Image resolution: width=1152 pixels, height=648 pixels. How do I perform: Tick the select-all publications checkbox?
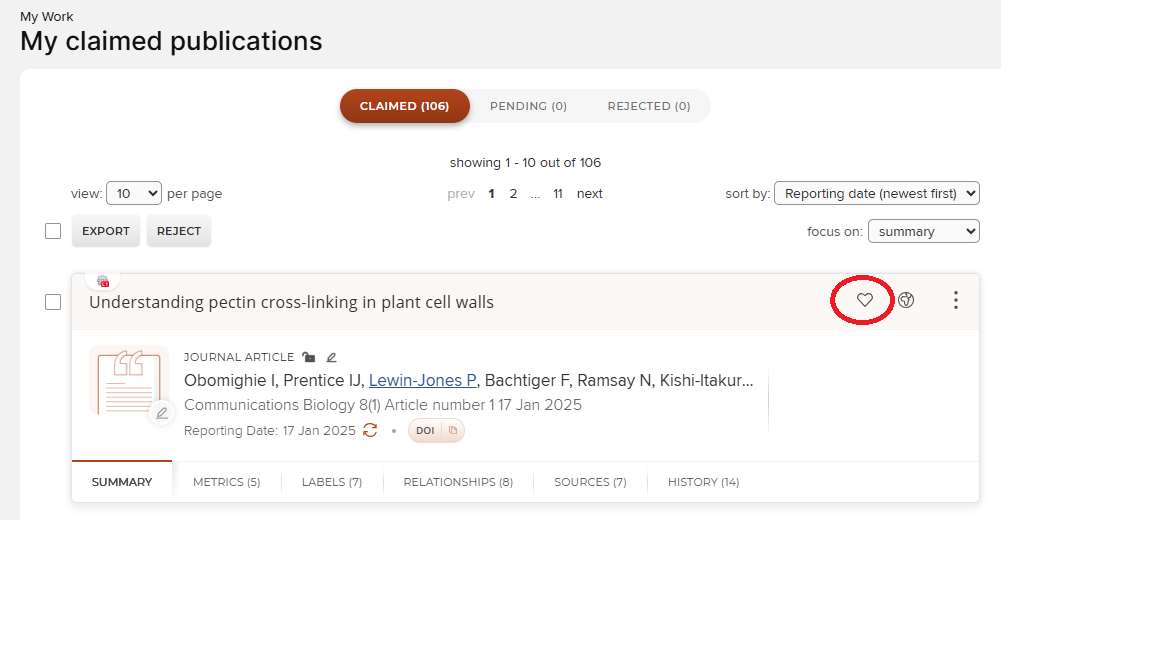pyautogui.click(x=53, y=231)
